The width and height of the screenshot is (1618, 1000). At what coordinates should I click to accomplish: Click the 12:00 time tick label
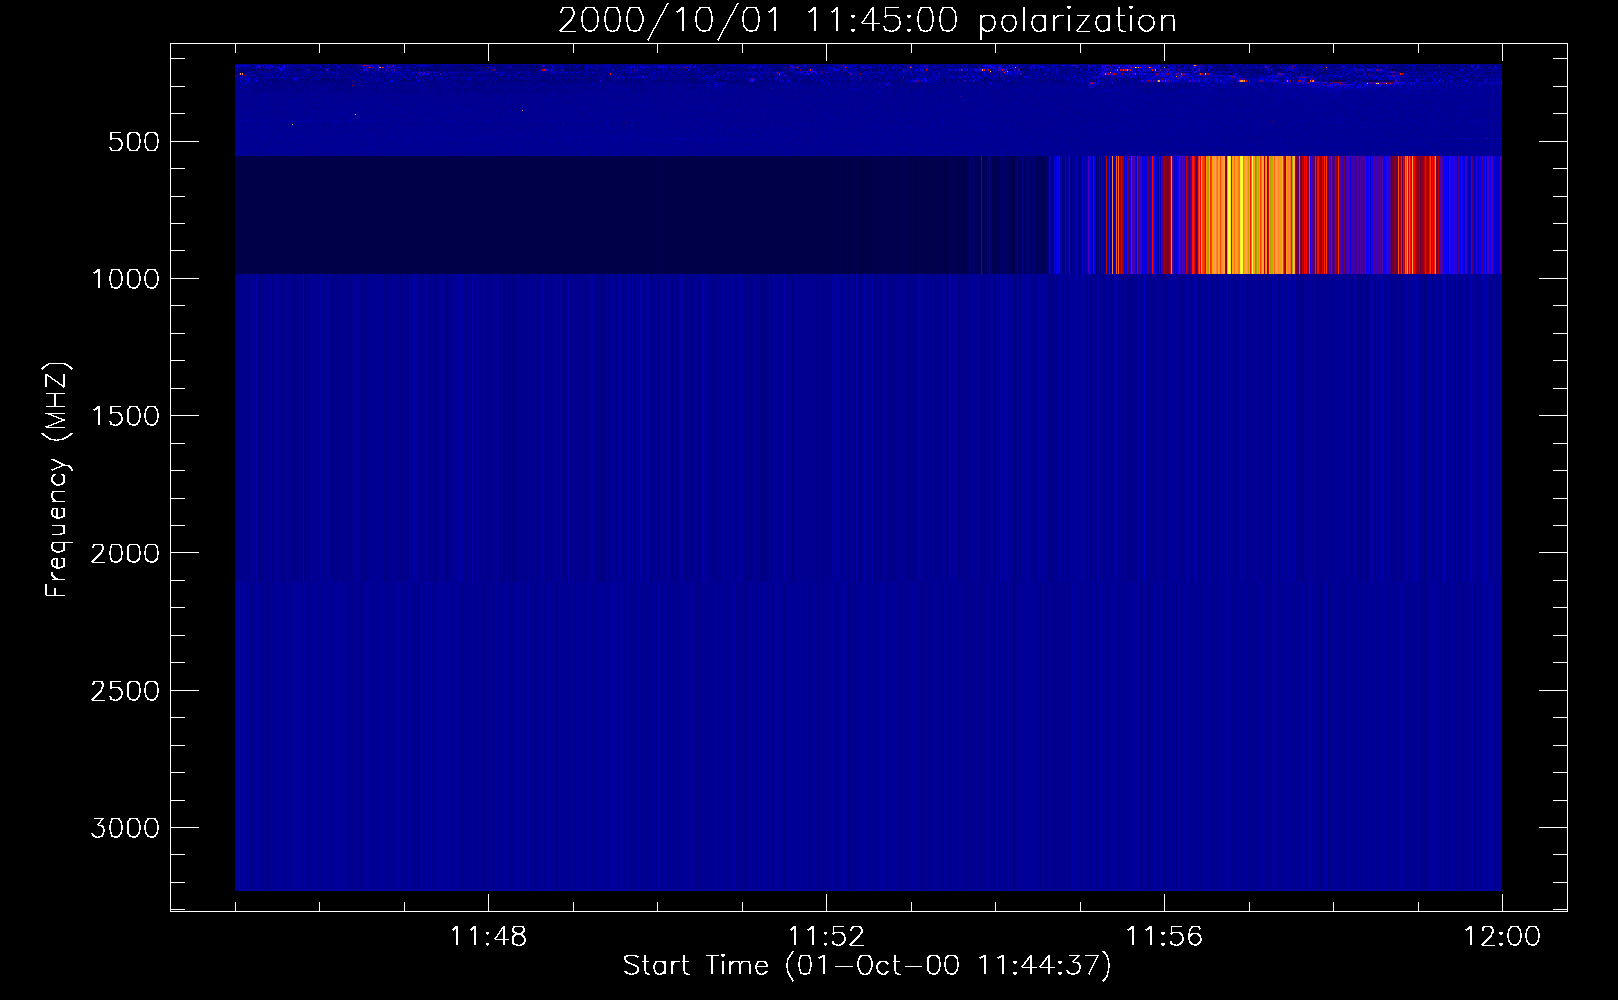[x=1502, y=937]
